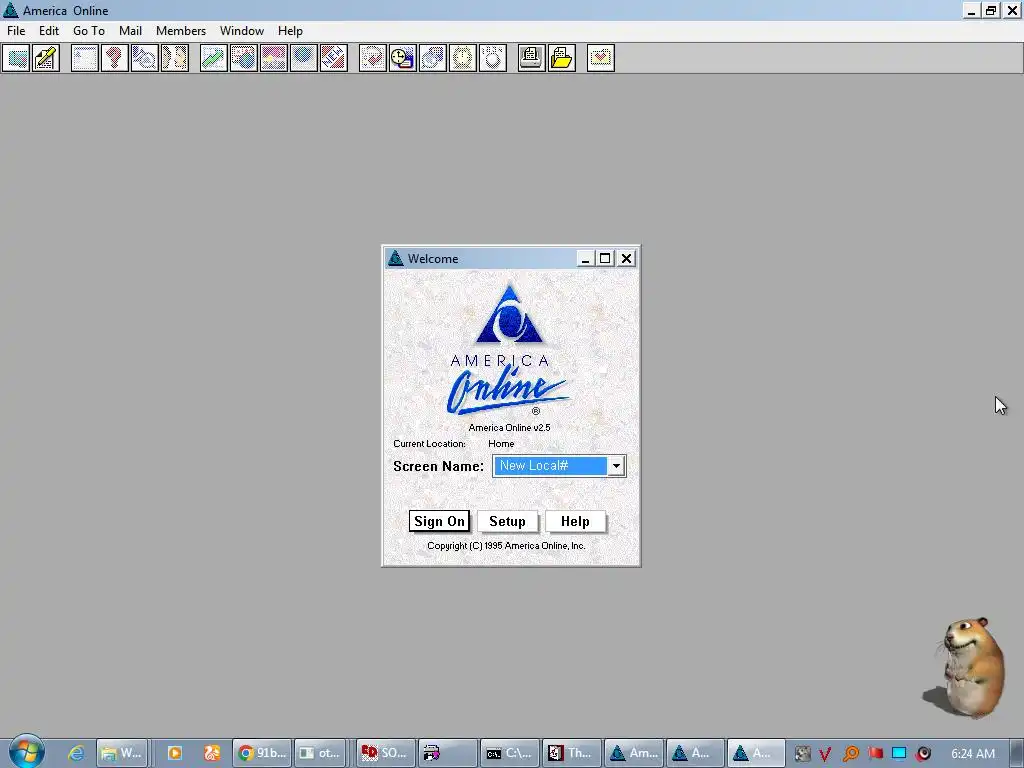Screen dimensions: 1024x768
Task: Click the Welcome window AOL system icon
Action: pos(395,259)
